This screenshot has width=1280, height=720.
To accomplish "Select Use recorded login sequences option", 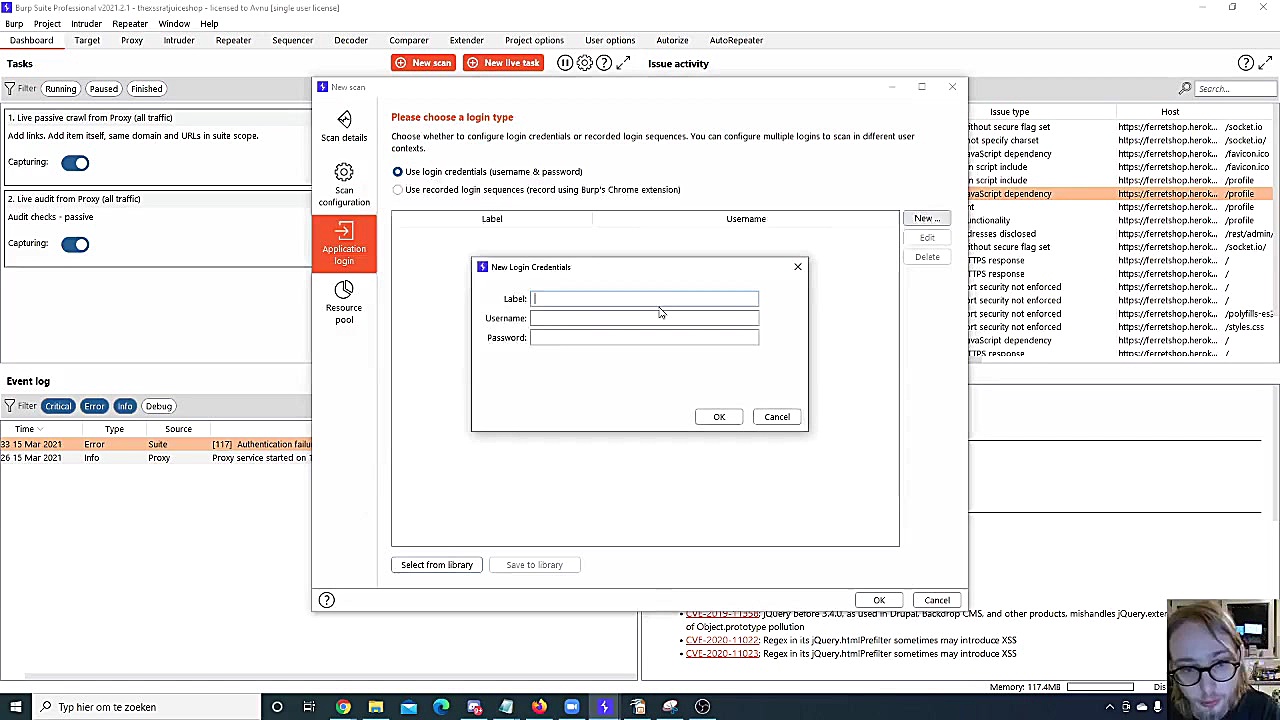I will (x=398, y=190).
